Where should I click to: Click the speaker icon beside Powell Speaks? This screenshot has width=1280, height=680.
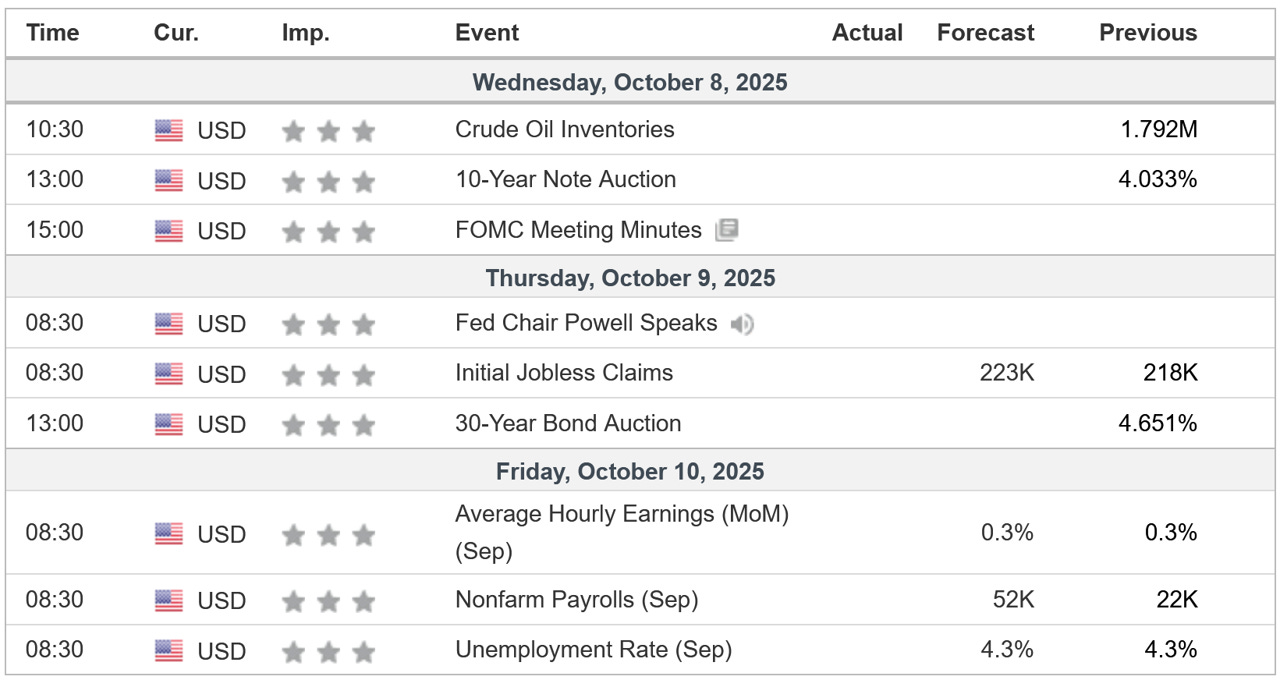741,324
